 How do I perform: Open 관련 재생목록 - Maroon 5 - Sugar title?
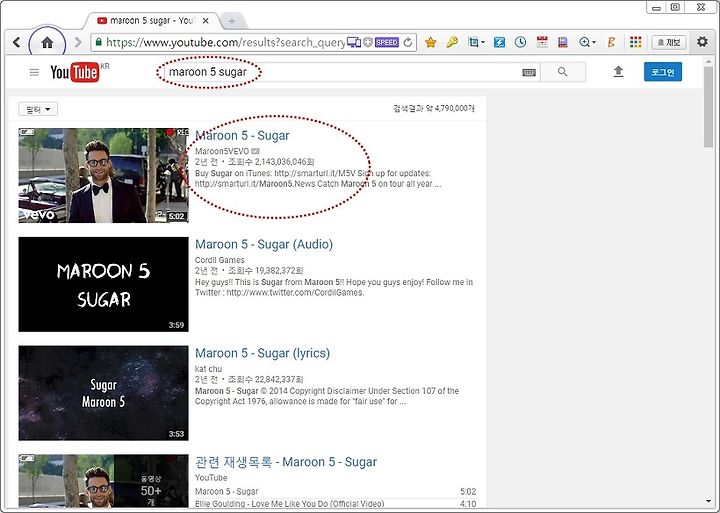pyautogui.click(x=286, y=462)
